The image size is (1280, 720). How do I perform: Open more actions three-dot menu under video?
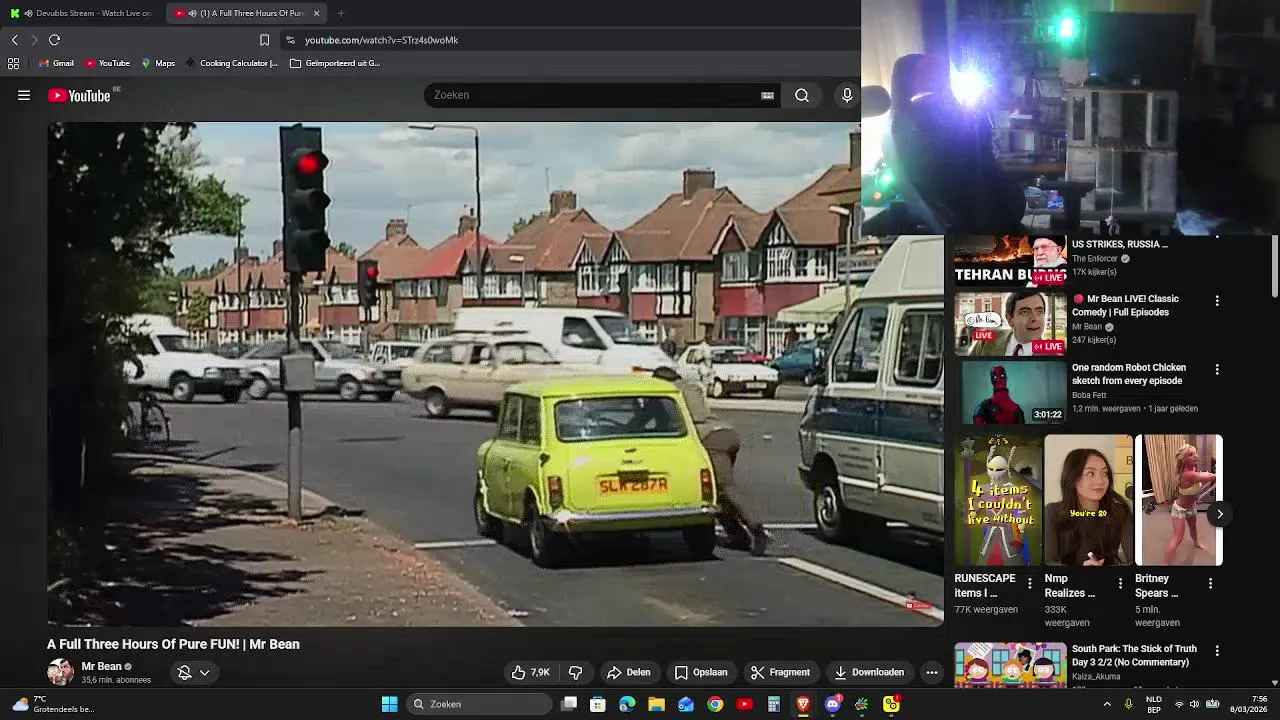click(932, 672)
